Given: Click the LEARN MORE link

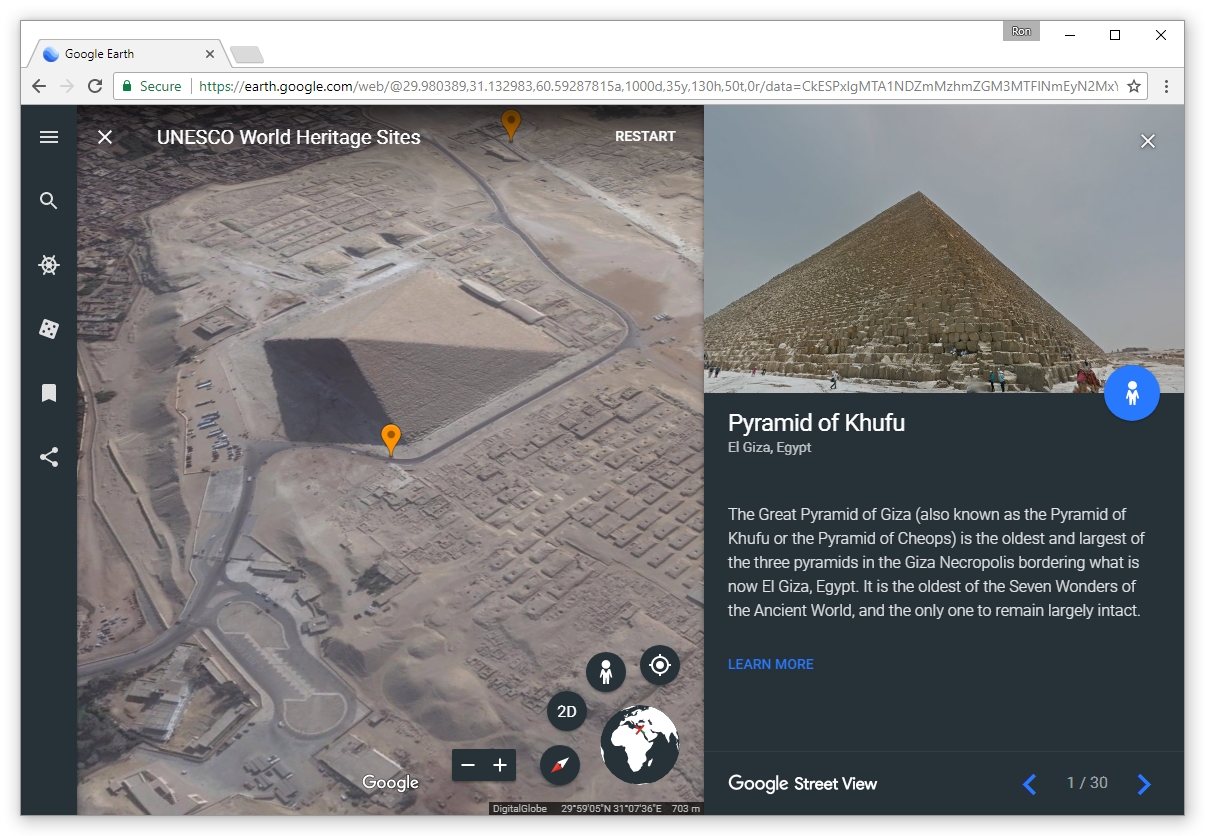Looking at the screenshot, I should (771, 664).
